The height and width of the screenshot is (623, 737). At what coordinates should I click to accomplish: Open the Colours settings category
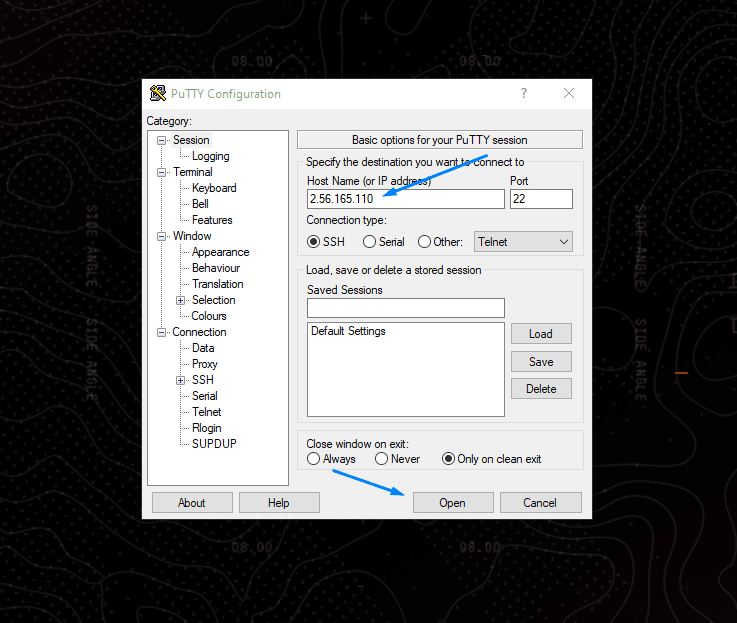click(209, 316)
